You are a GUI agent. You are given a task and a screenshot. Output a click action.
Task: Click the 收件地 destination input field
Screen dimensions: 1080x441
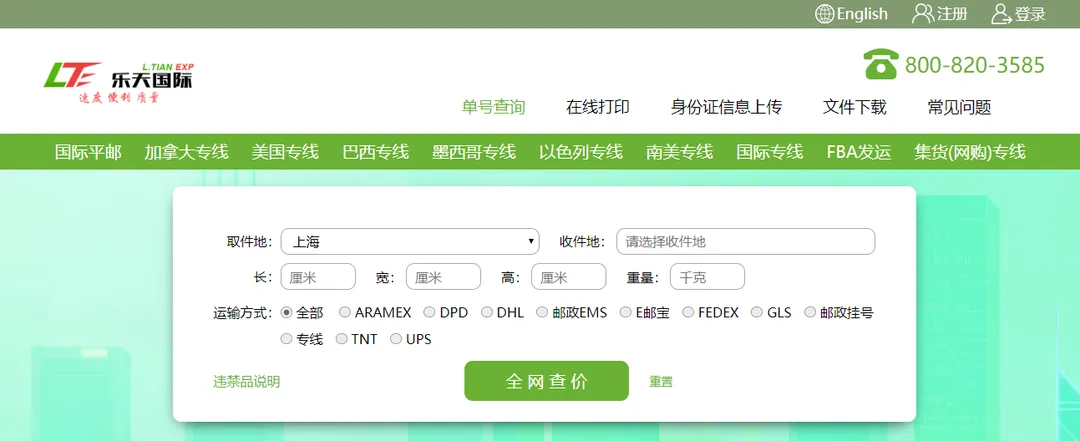tap(745, 241)
